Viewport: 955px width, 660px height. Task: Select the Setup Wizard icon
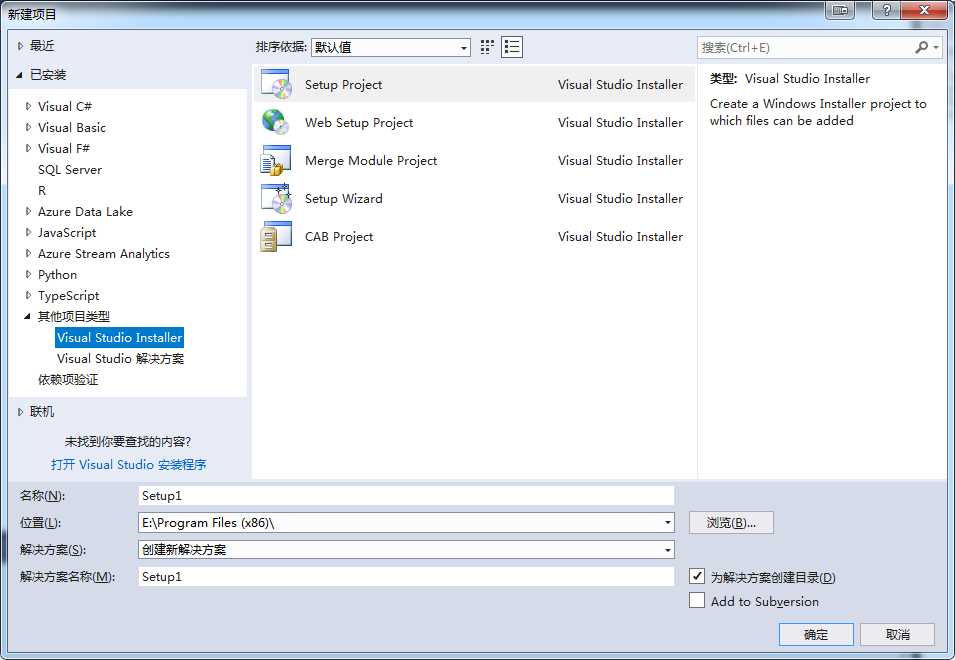277,198
